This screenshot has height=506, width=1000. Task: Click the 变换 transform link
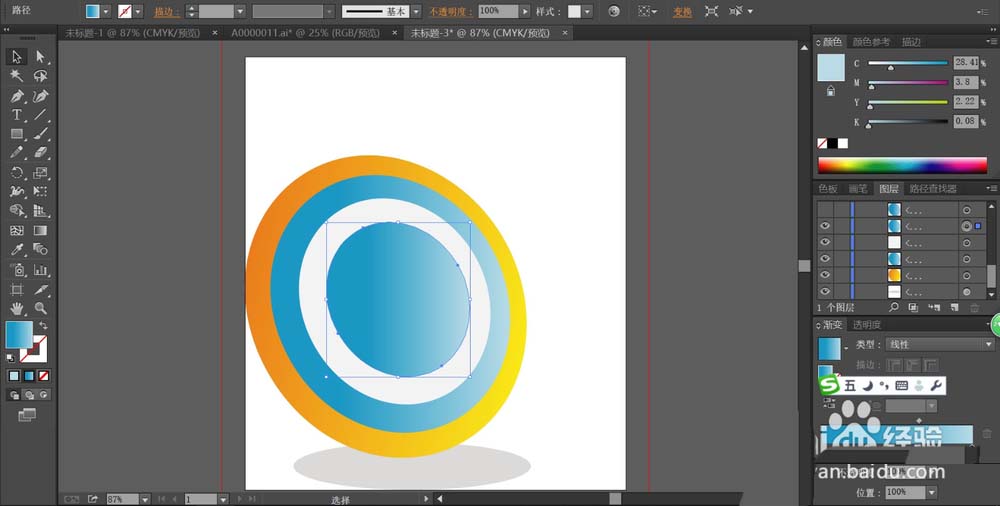coord(682,11)
